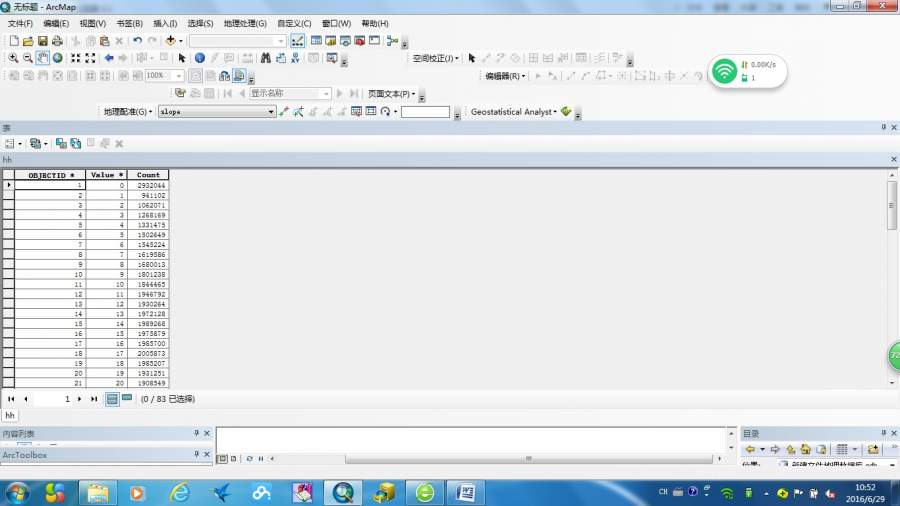Open the 文件(F) menu
The image size is (900, 506).
pos(20,24)
